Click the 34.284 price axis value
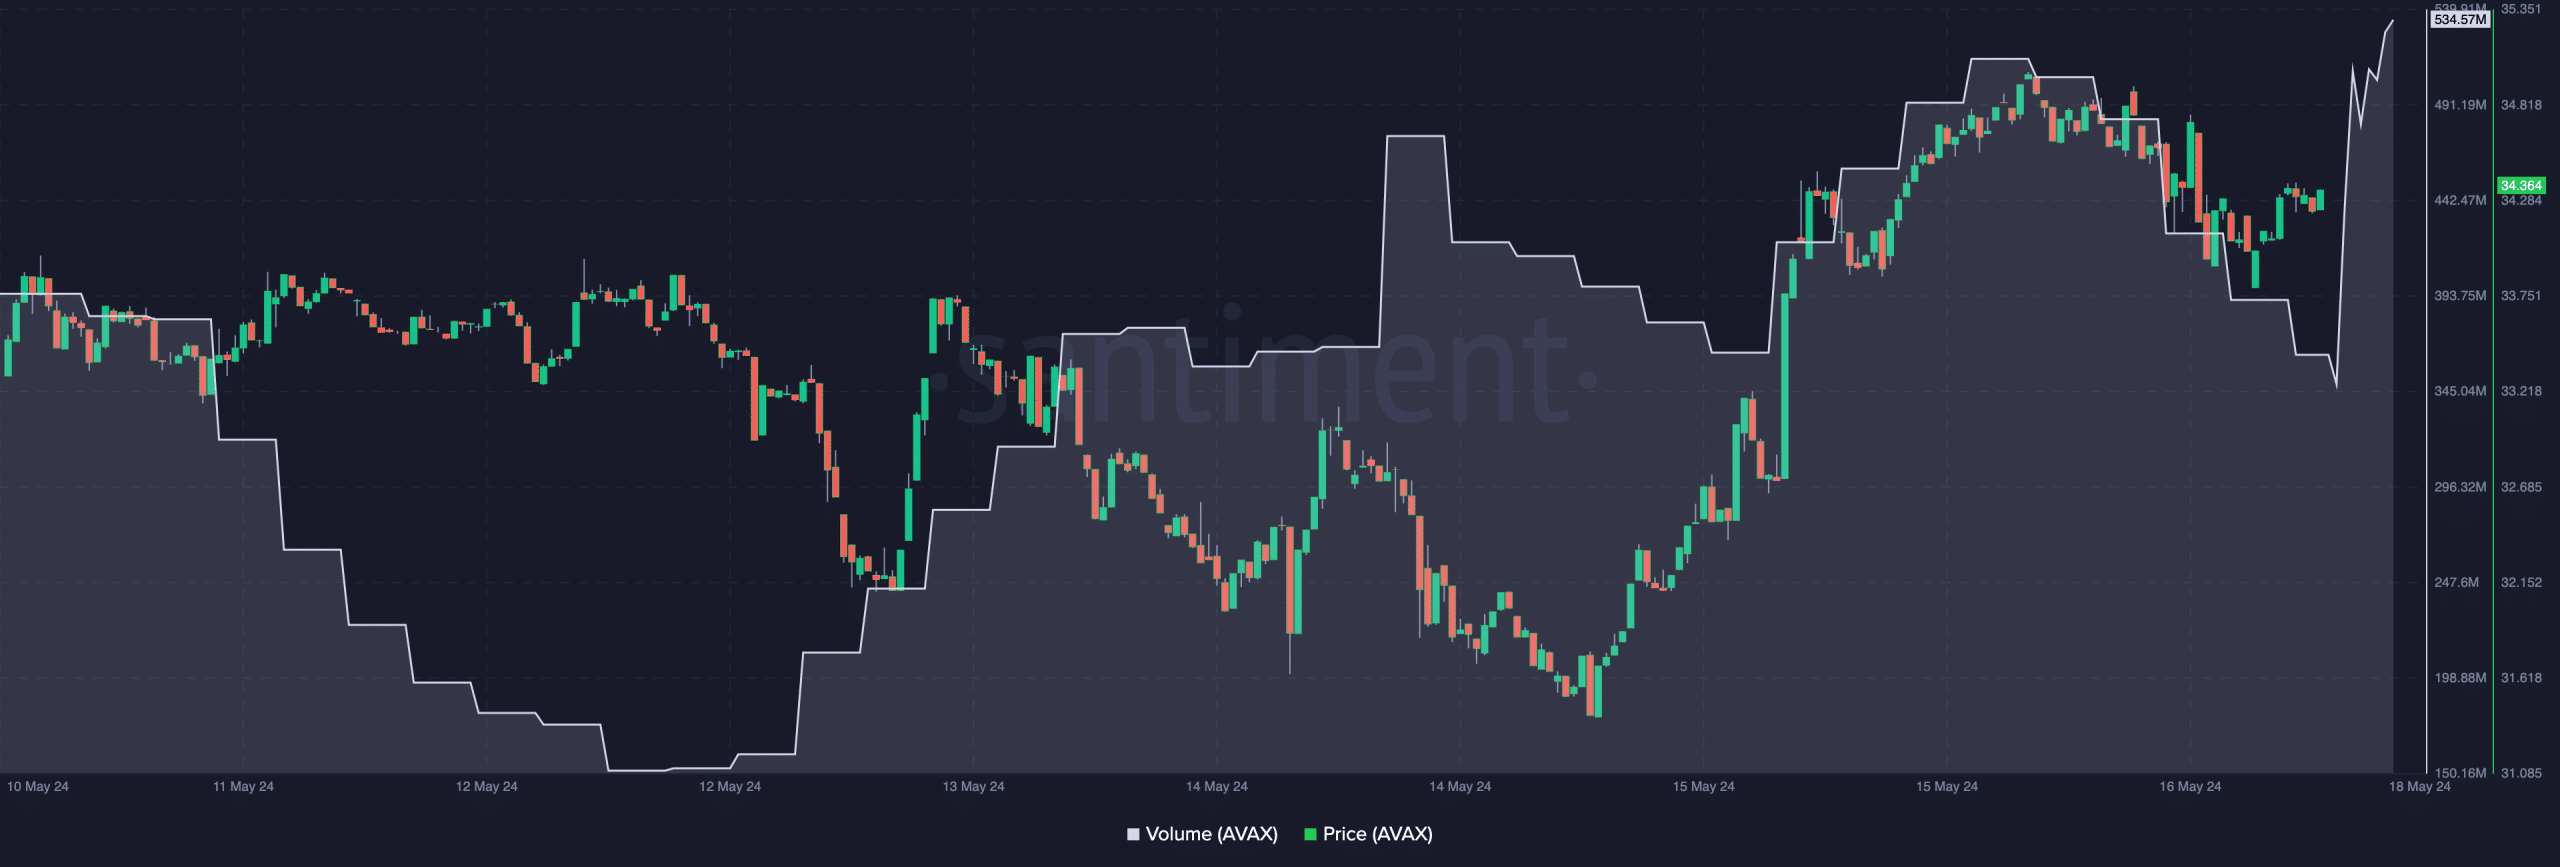 2521,201
